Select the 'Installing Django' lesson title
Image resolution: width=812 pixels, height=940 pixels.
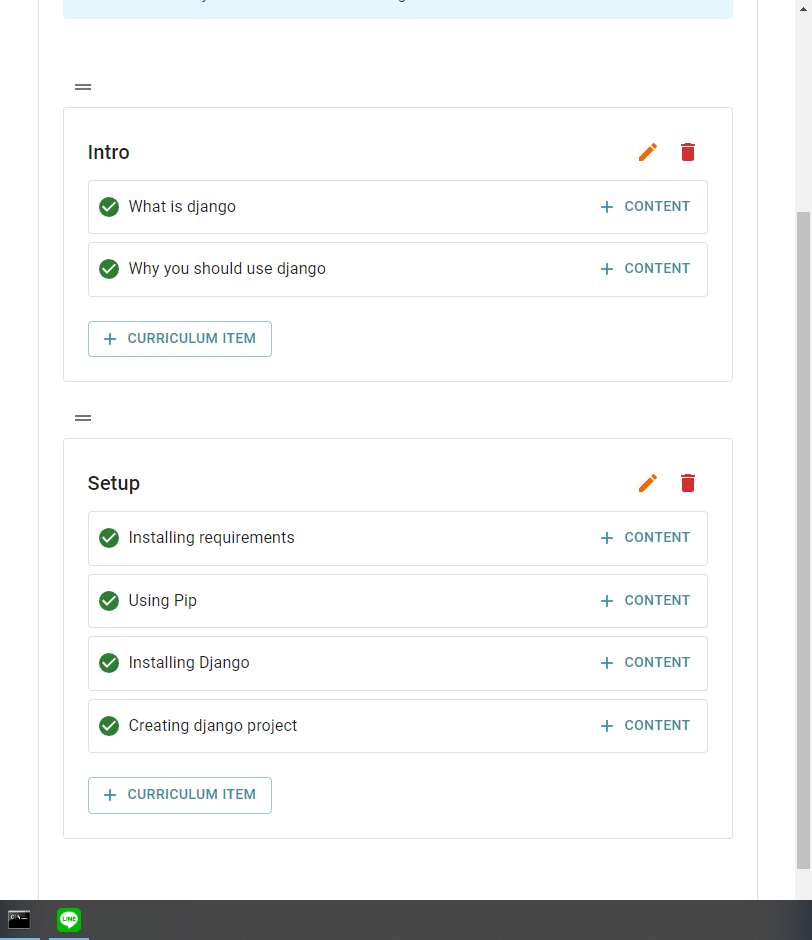point(189,663)
